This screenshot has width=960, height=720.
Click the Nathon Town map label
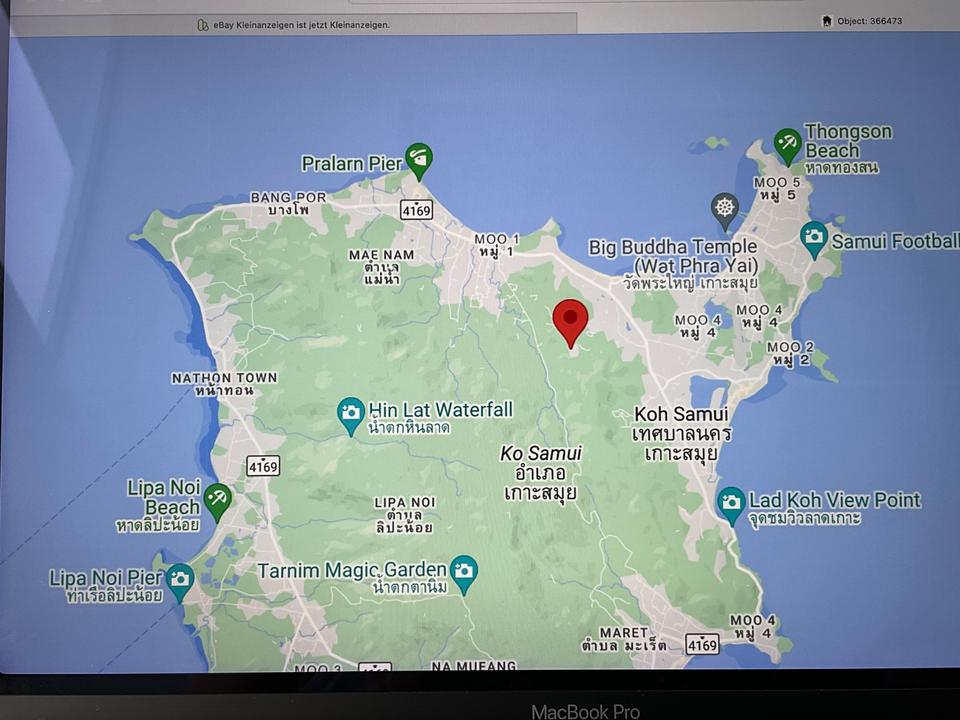point(224,378)
